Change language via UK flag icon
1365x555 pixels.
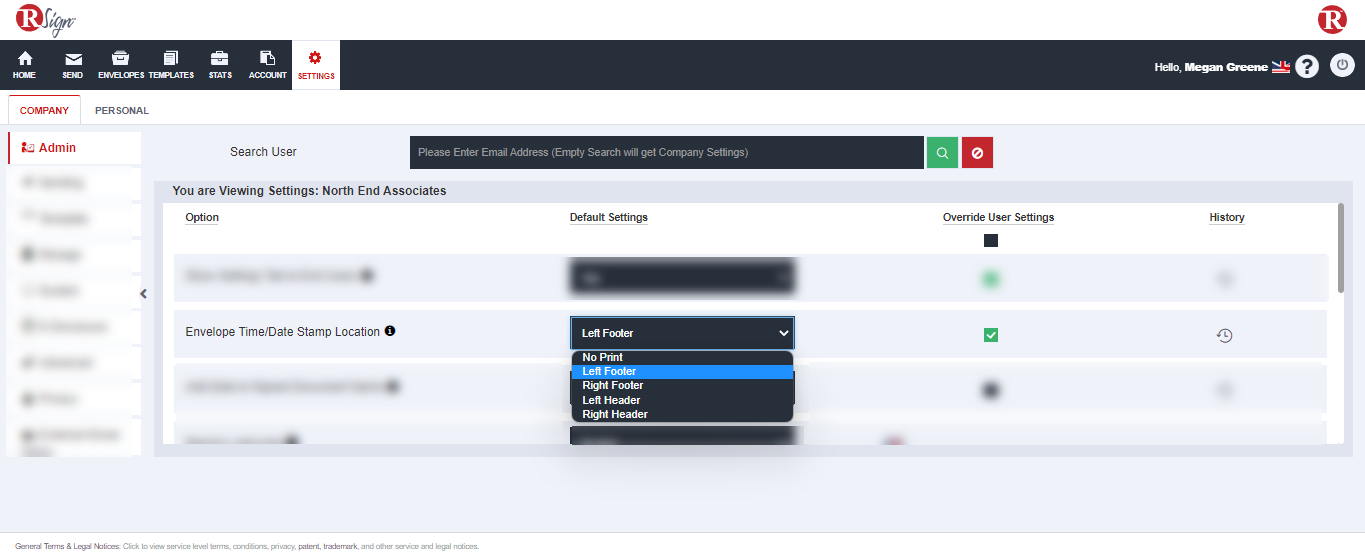[1281, 67]
